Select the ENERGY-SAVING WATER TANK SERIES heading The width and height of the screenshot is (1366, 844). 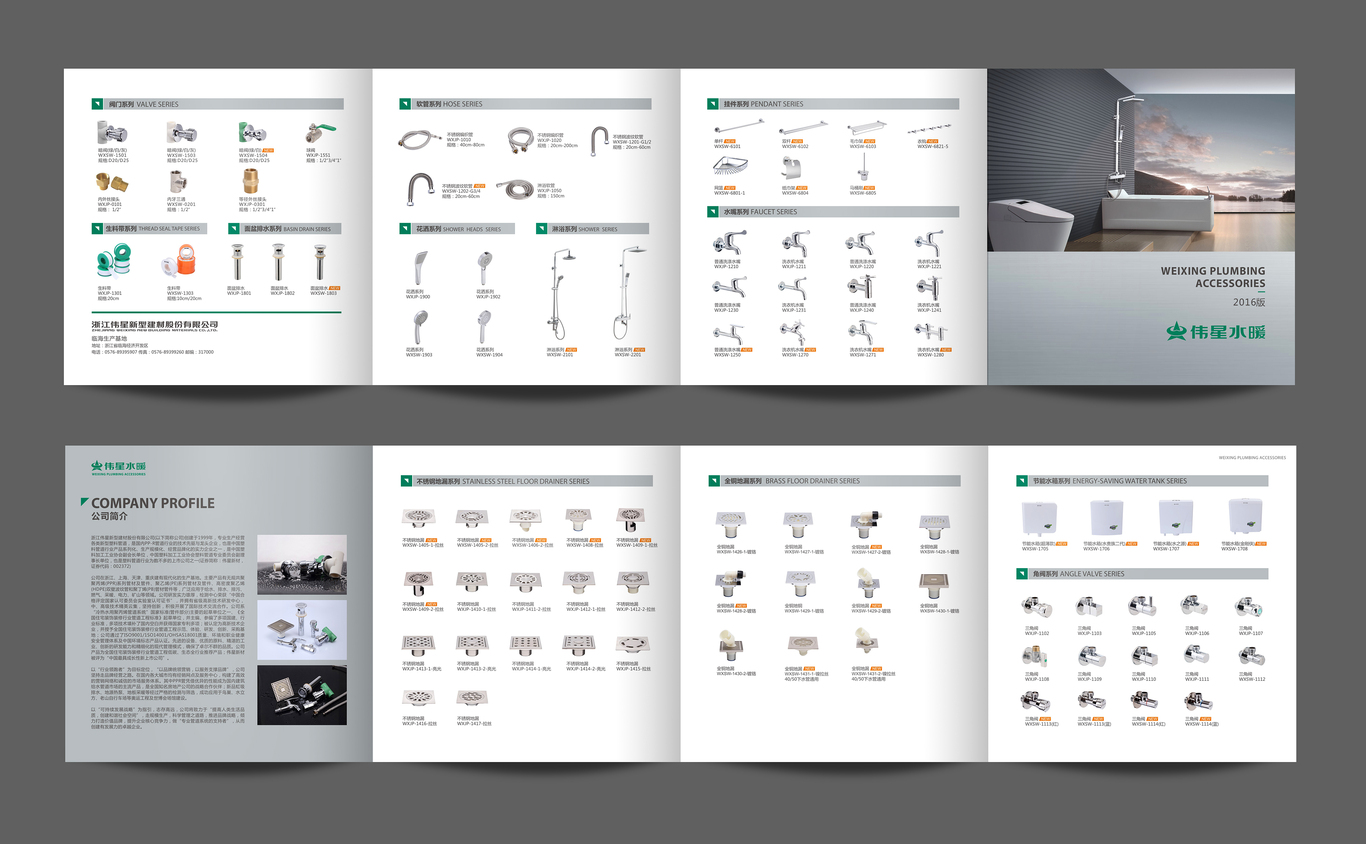1129,481
